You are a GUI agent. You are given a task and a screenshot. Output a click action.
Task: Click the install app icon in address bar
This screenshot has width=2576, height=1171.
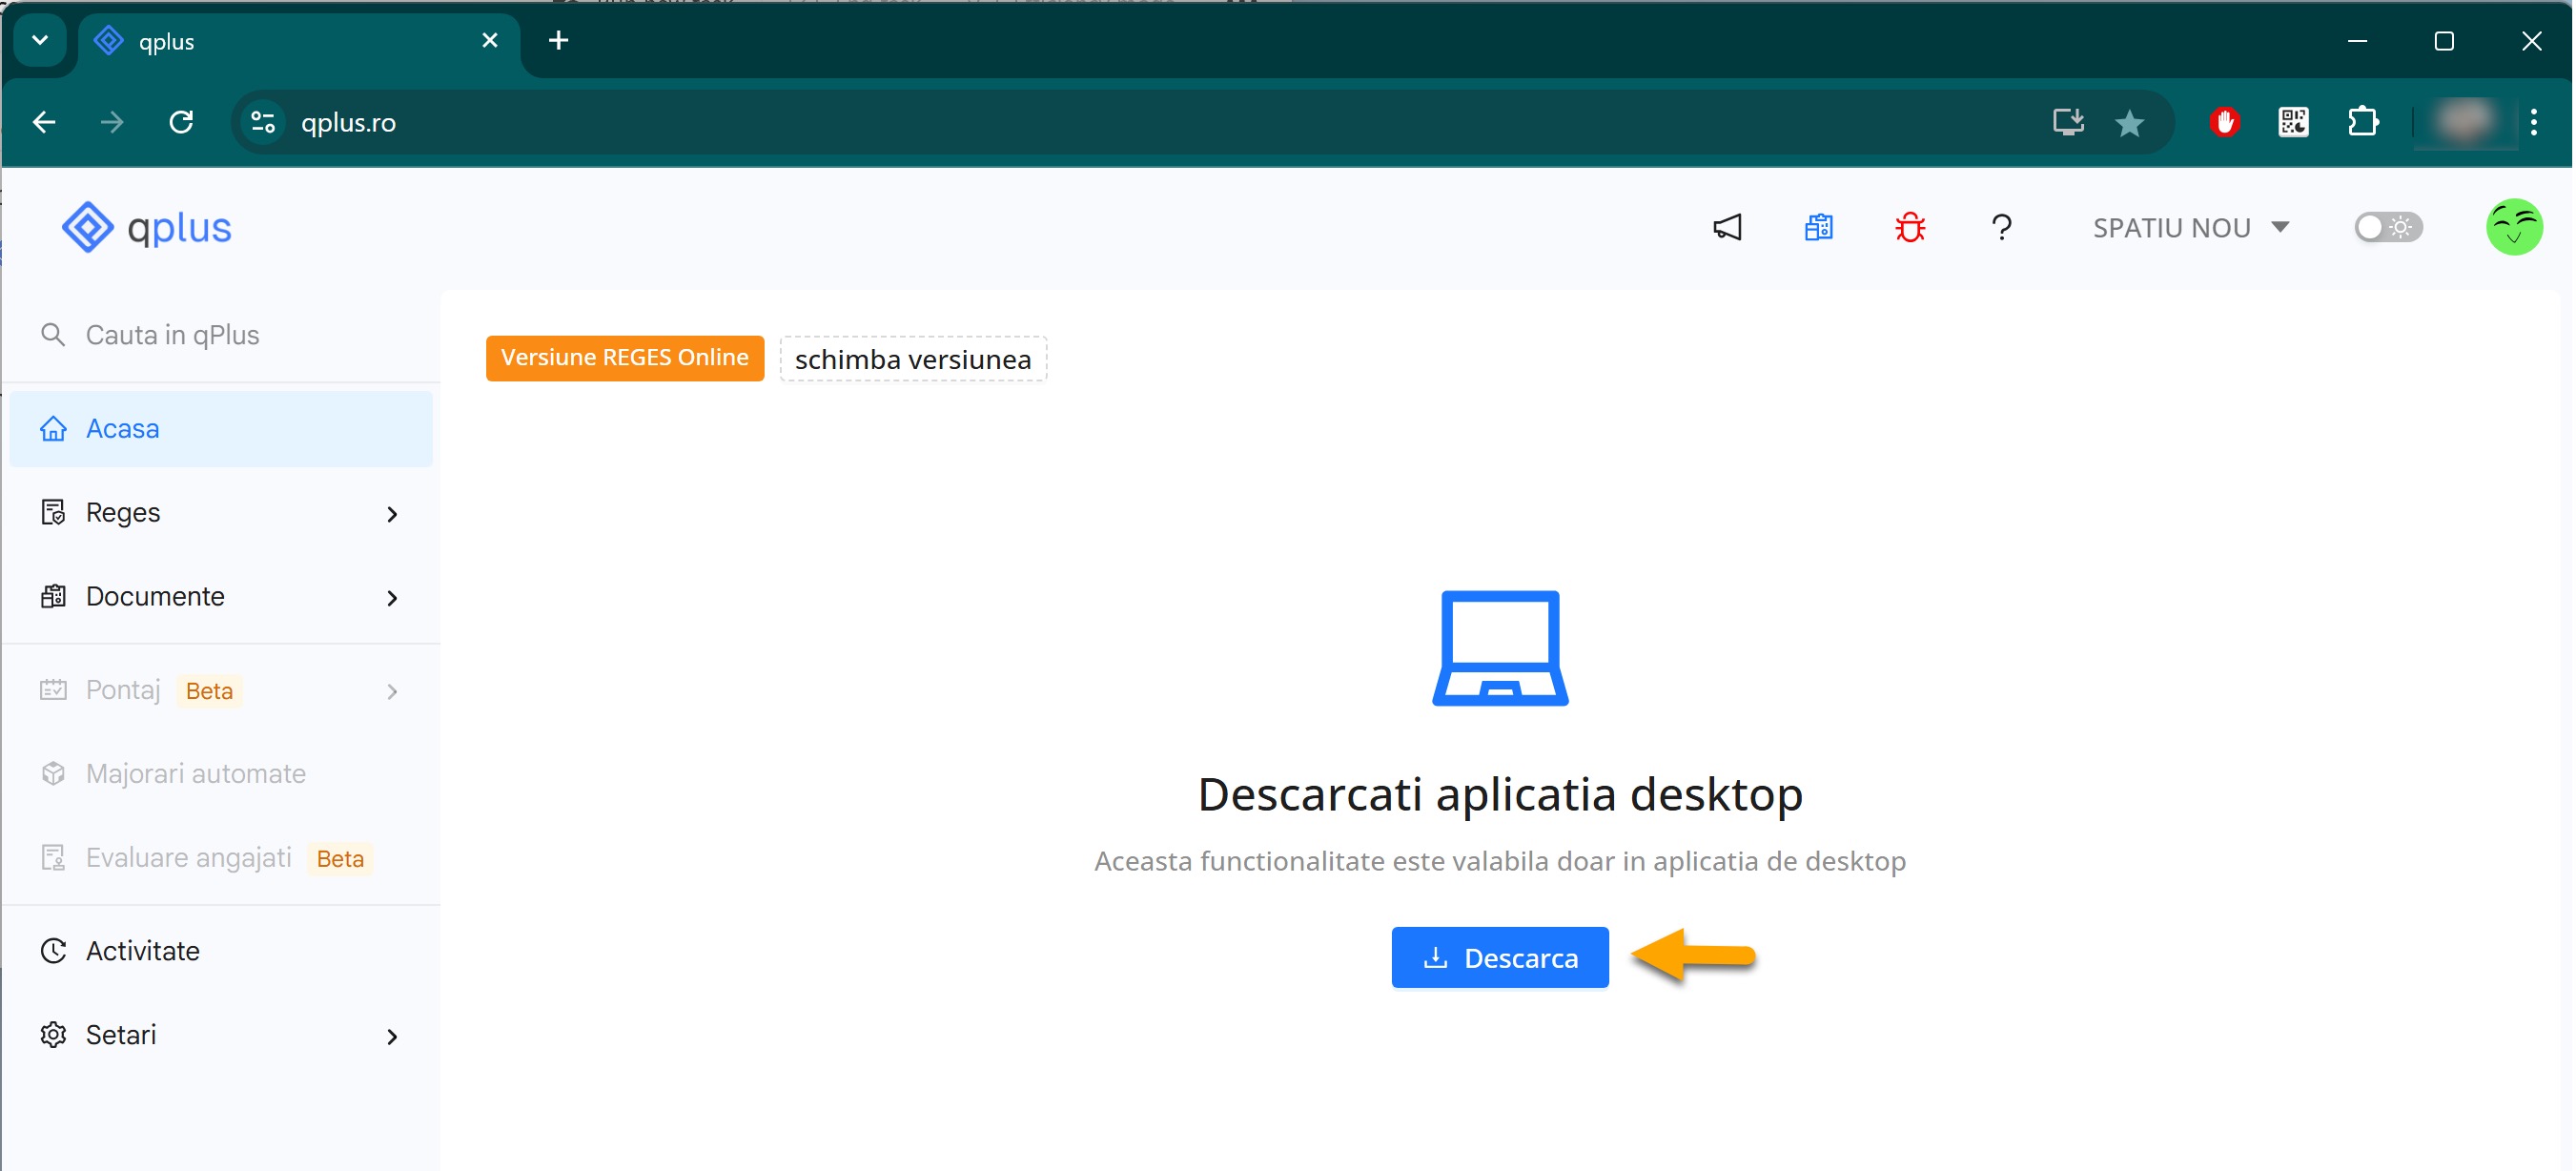pyautogui.click(x=2067, y=122)
